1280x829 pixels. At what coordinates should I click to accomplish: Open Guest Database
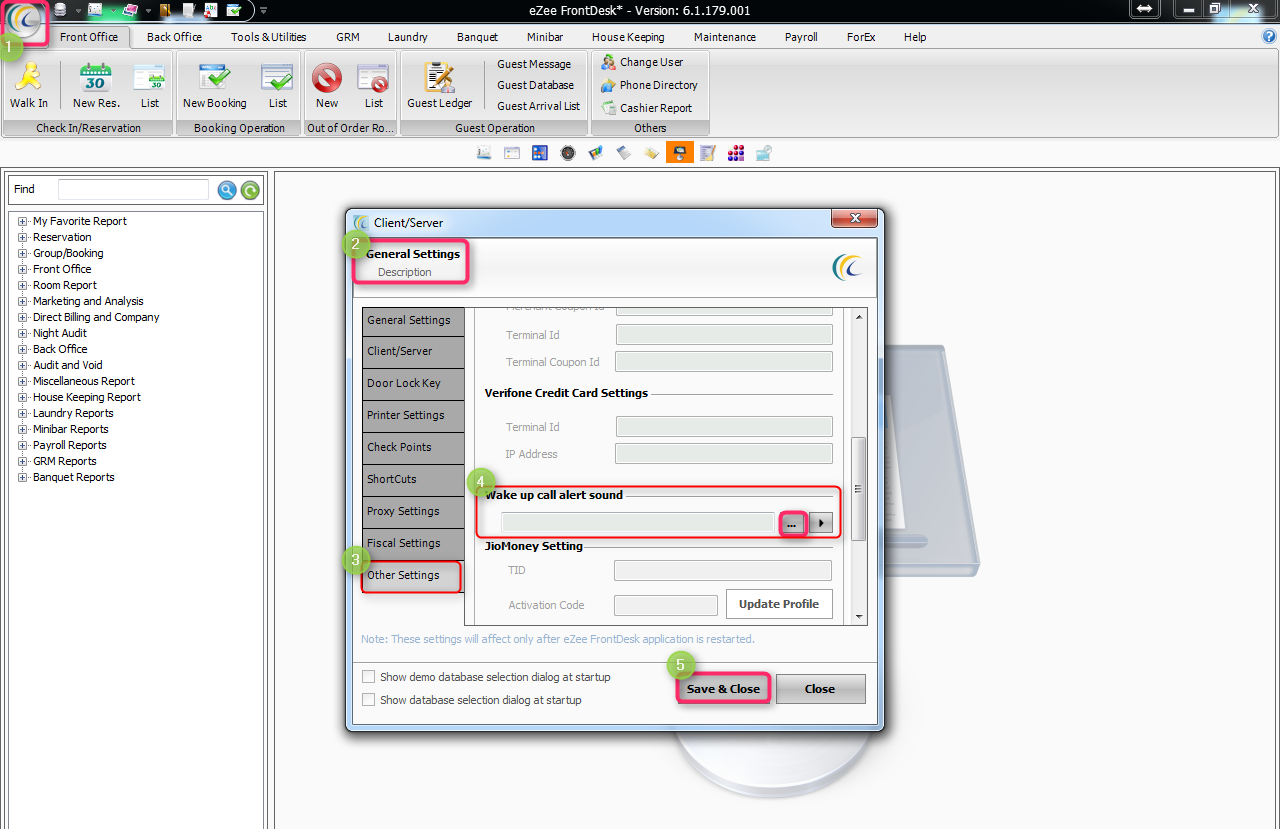536,85
